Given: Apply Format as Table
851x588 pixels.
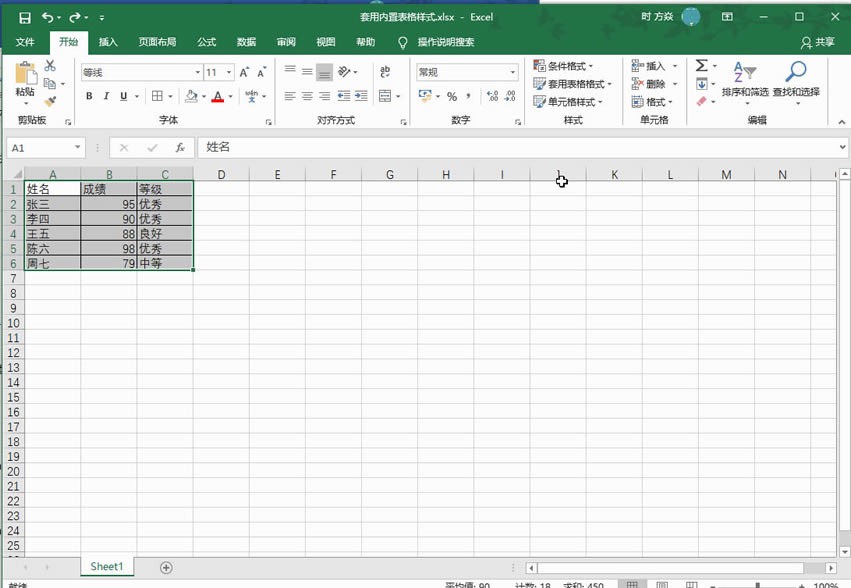Looking at the screenshot, I should [x=568, y=84].
